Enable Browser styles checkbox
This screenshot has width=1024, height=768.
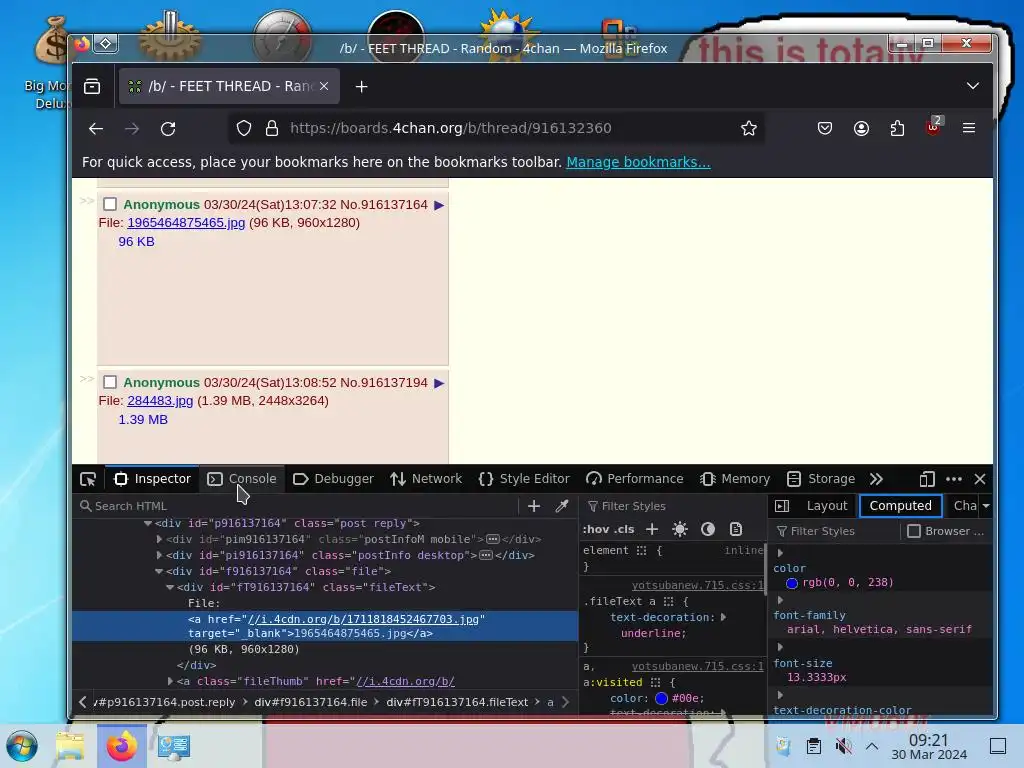pos(914,531)
